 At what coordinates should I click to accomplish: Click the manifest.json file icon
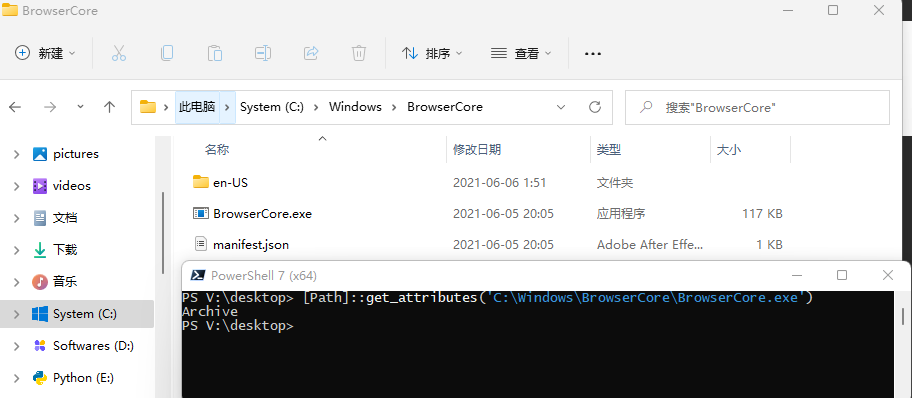201,244
